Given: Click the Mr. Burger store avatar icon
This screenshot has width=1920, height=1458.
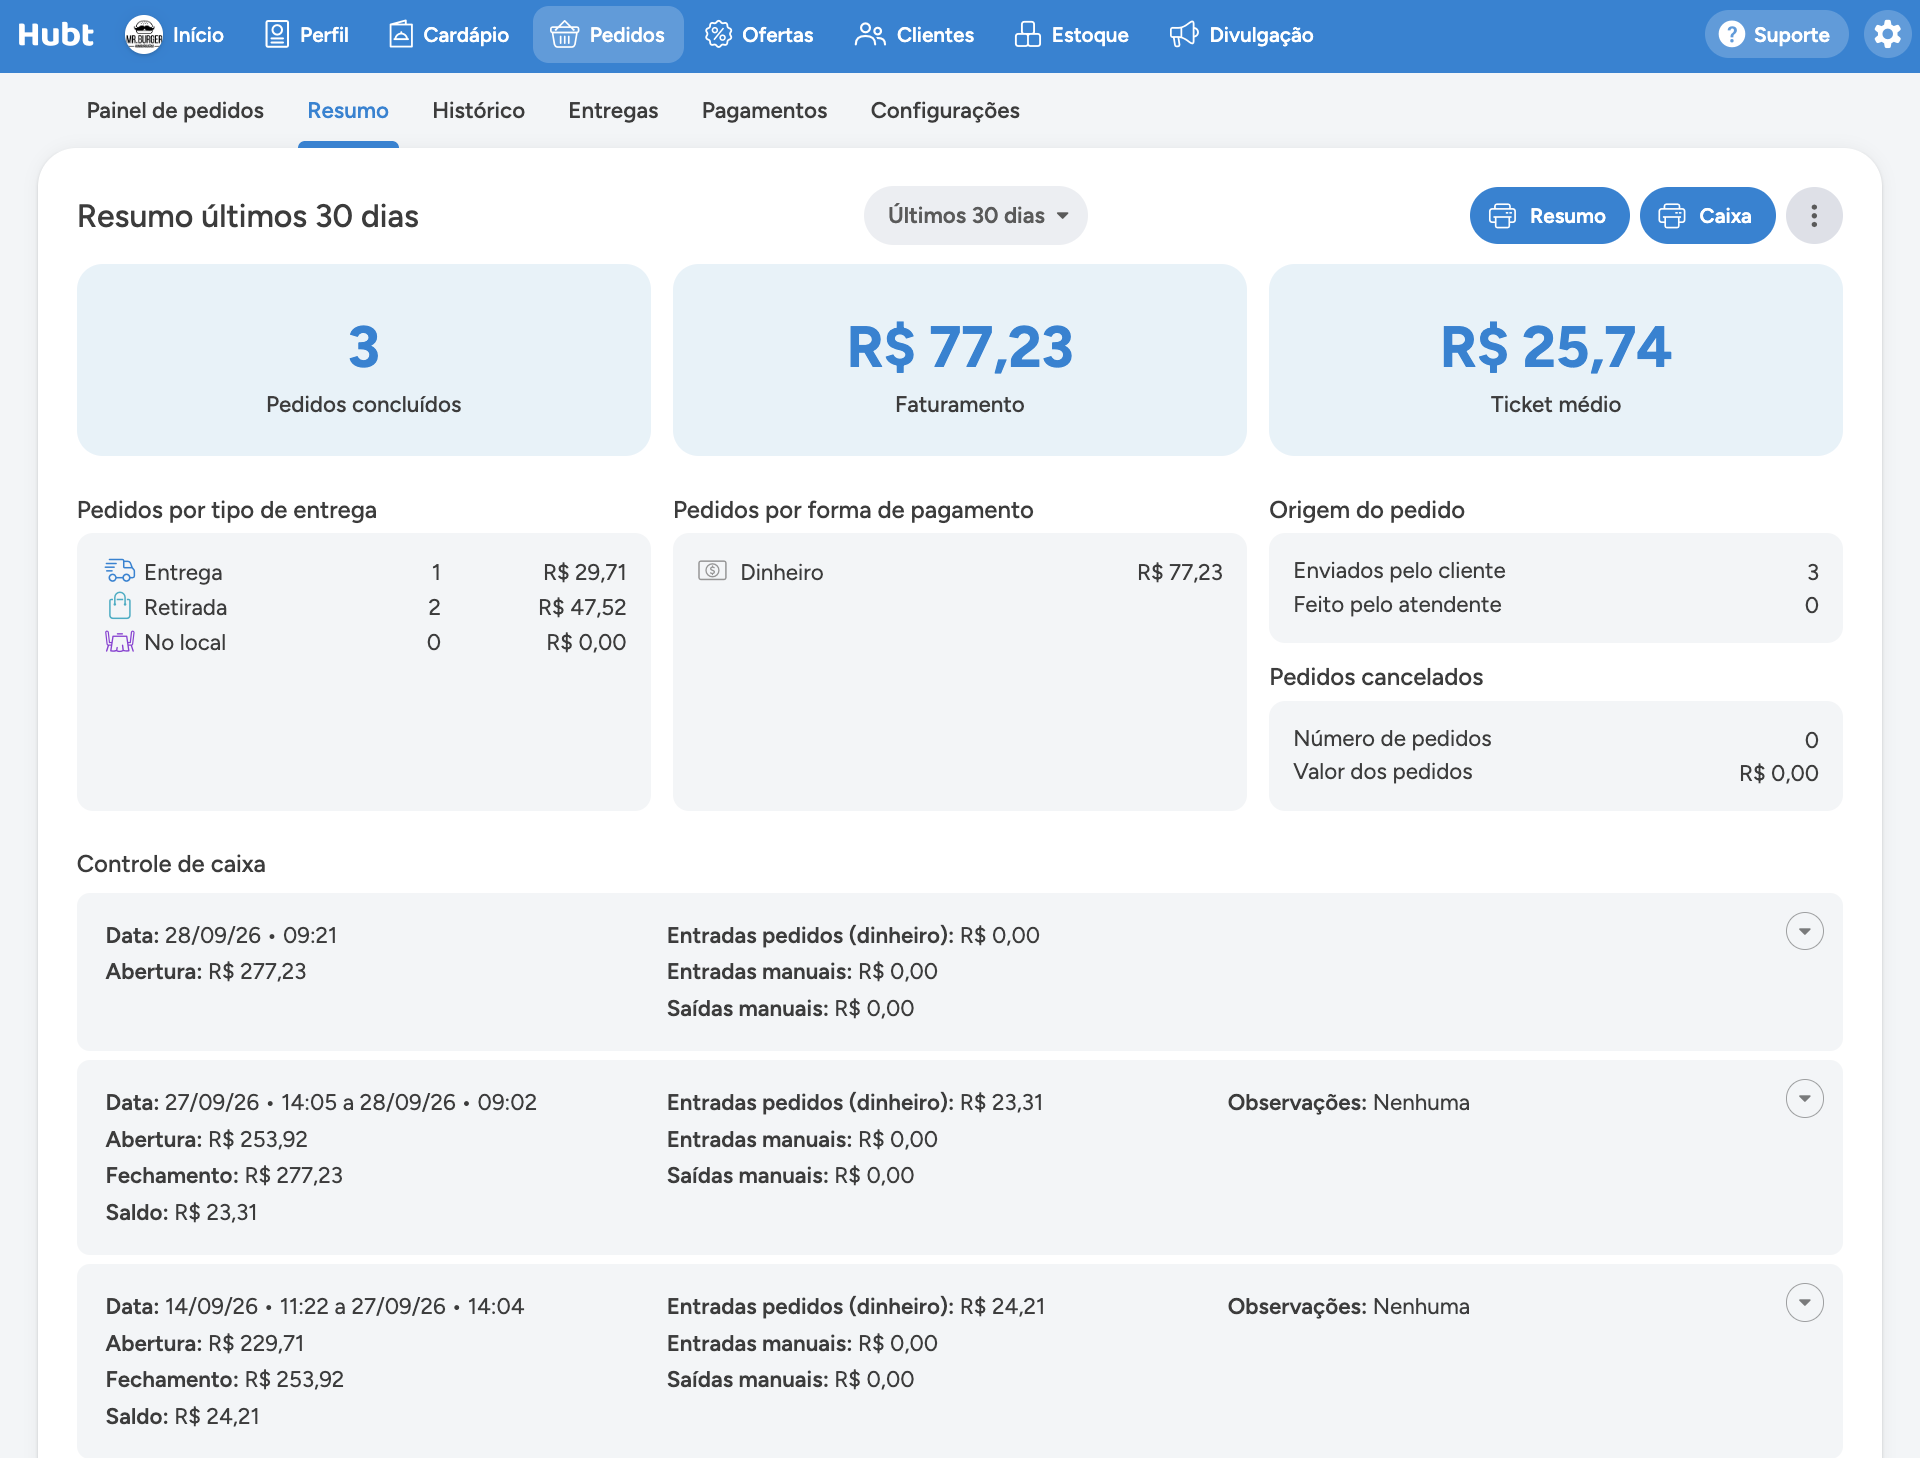Looking at the screenshot, I should (x=144, y=35).
